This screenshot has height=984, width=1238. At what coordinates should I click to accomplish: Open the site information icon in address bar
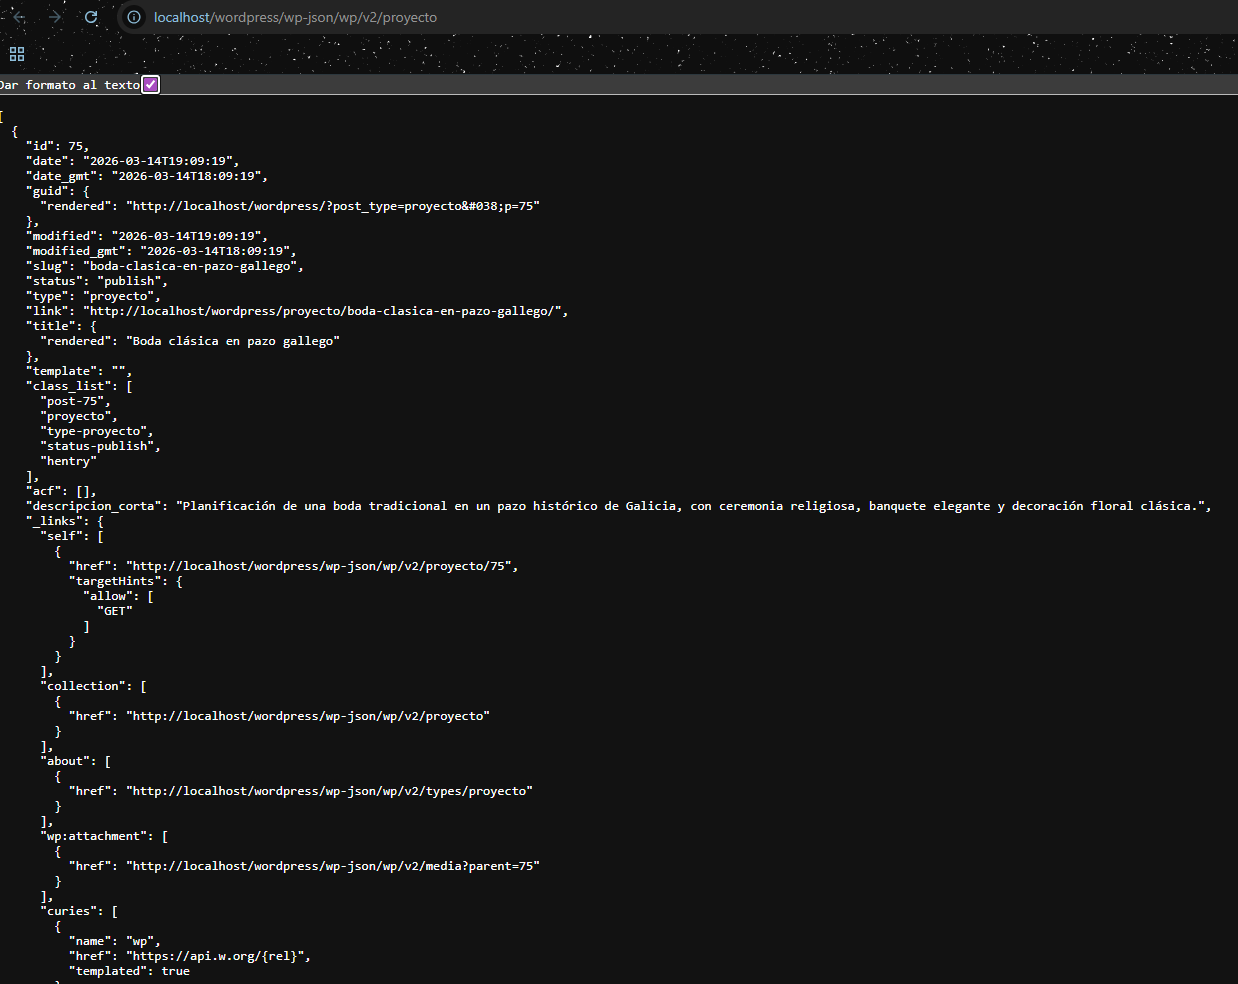coord(134,17)
